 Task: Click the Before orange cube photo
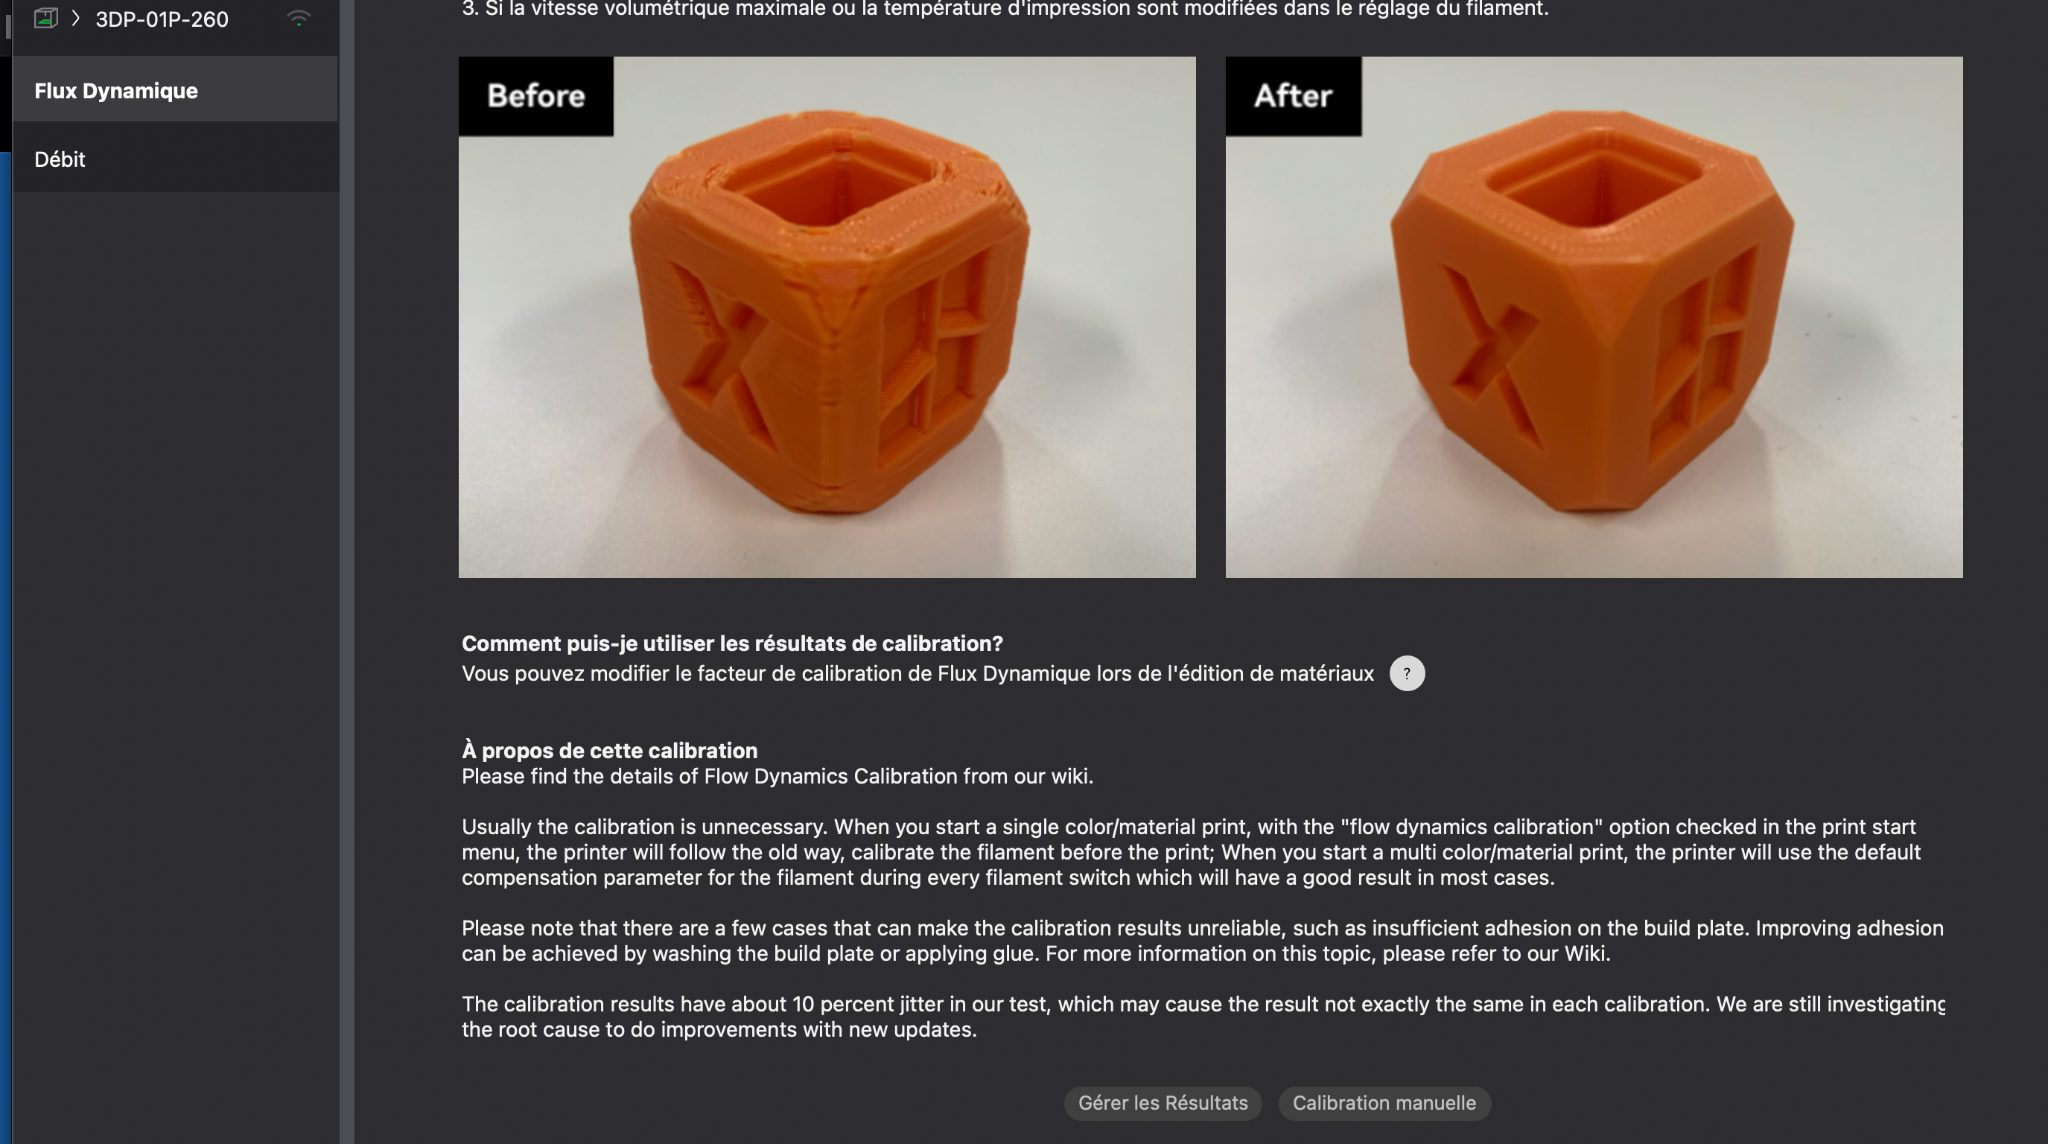coord(827,317)
